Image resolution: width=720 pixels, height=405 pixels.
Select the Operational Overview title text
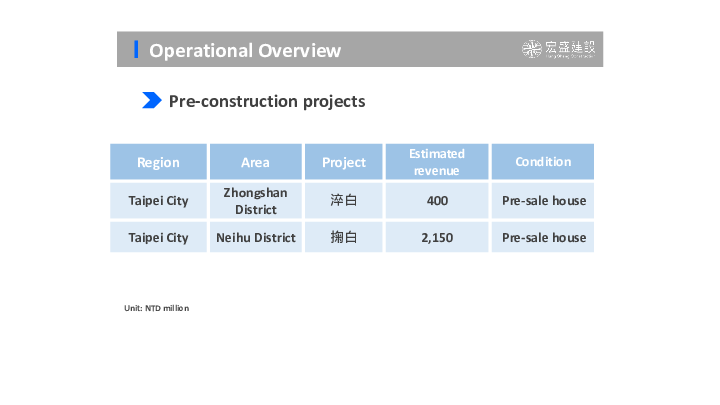pos(245,51)
